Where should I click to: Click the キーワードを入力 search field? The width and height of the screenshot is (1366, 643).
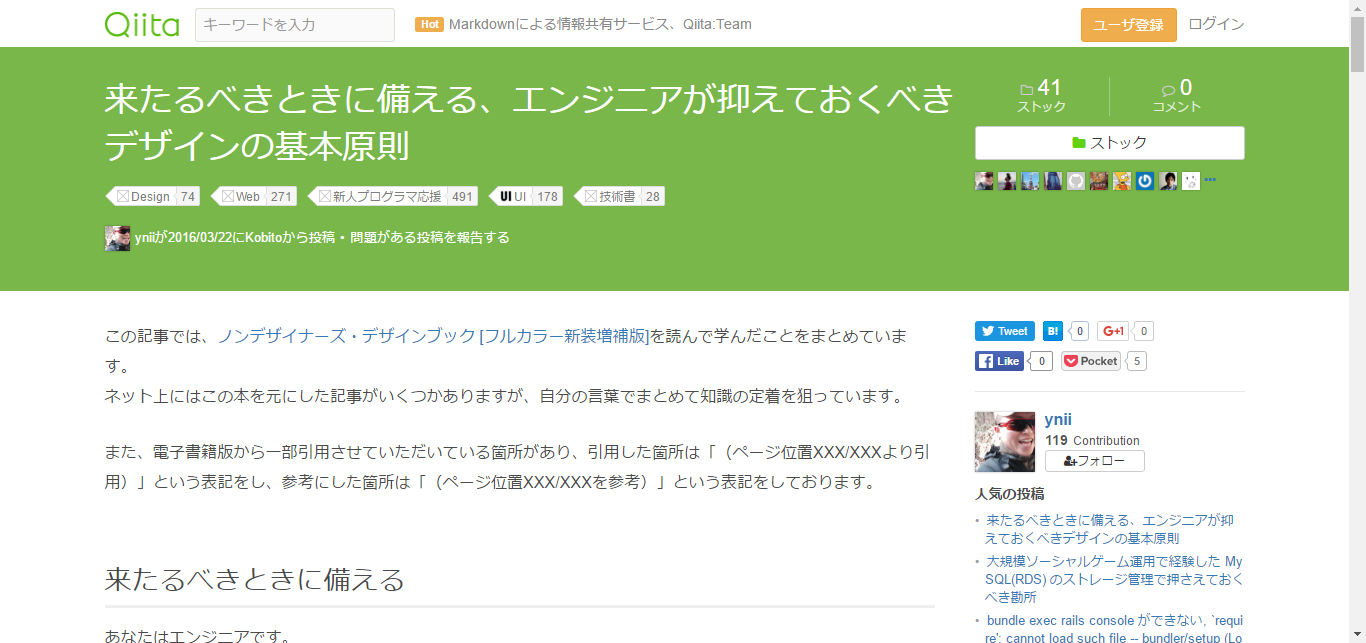click(x=294, y=25)
